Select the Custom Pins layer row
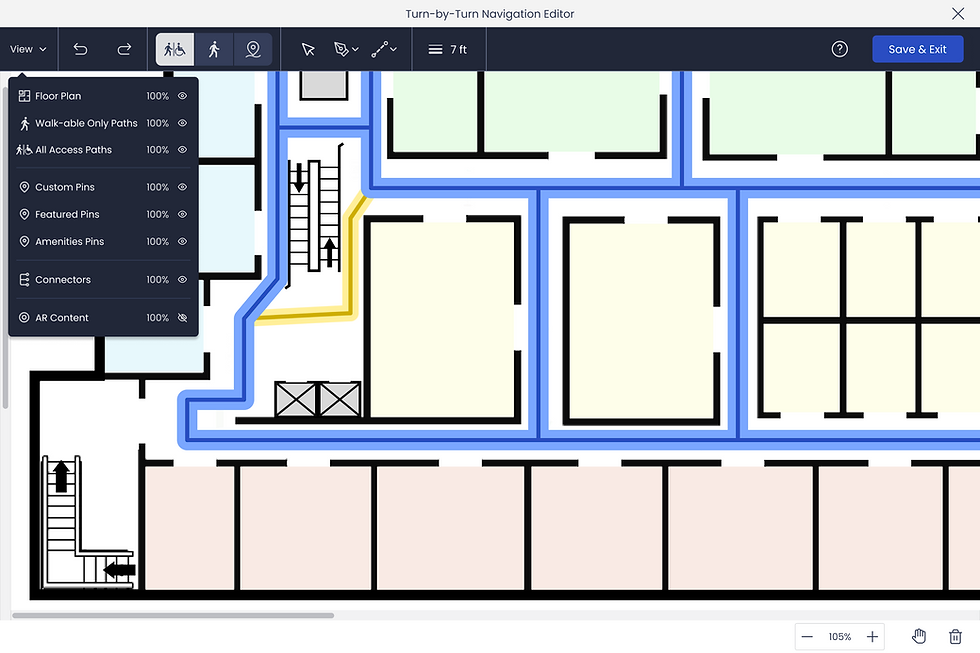Viewport: 980px width, 653px height. (x=103, y=187)
